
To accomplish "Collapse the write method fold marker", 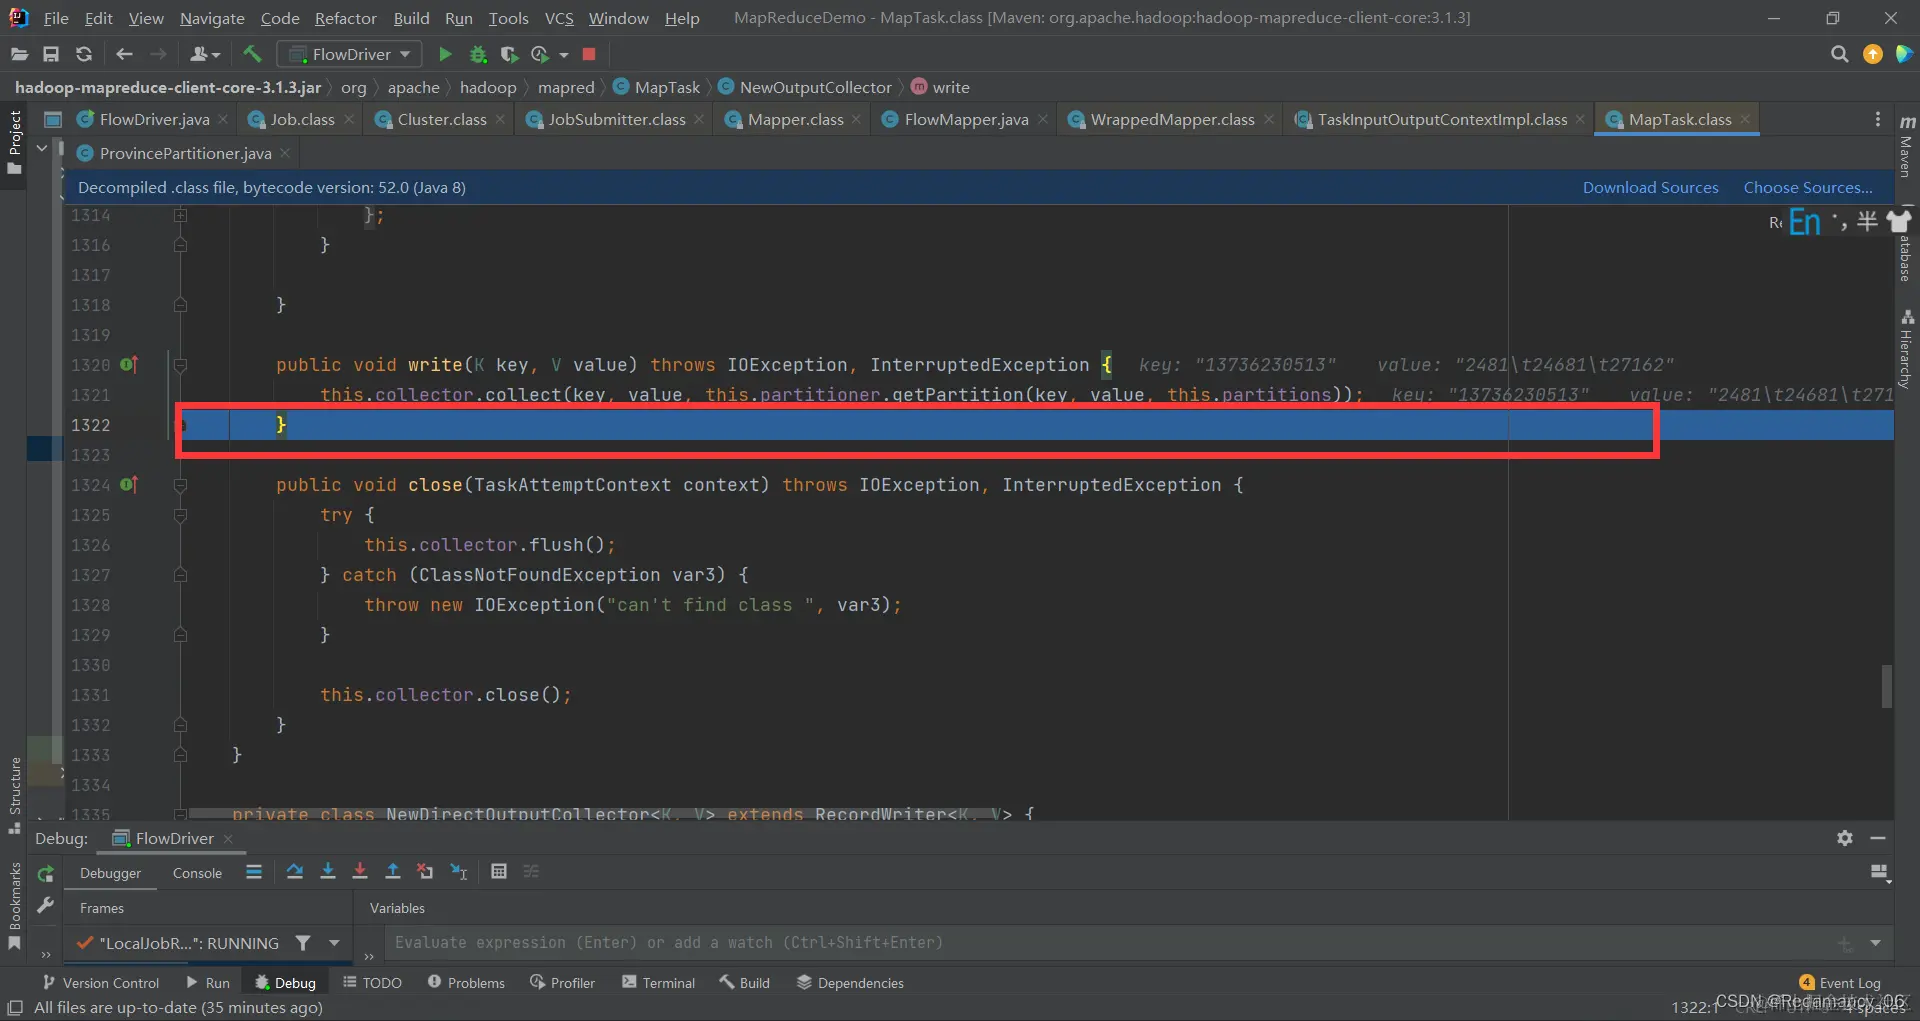I will click(x=180, y=365).
